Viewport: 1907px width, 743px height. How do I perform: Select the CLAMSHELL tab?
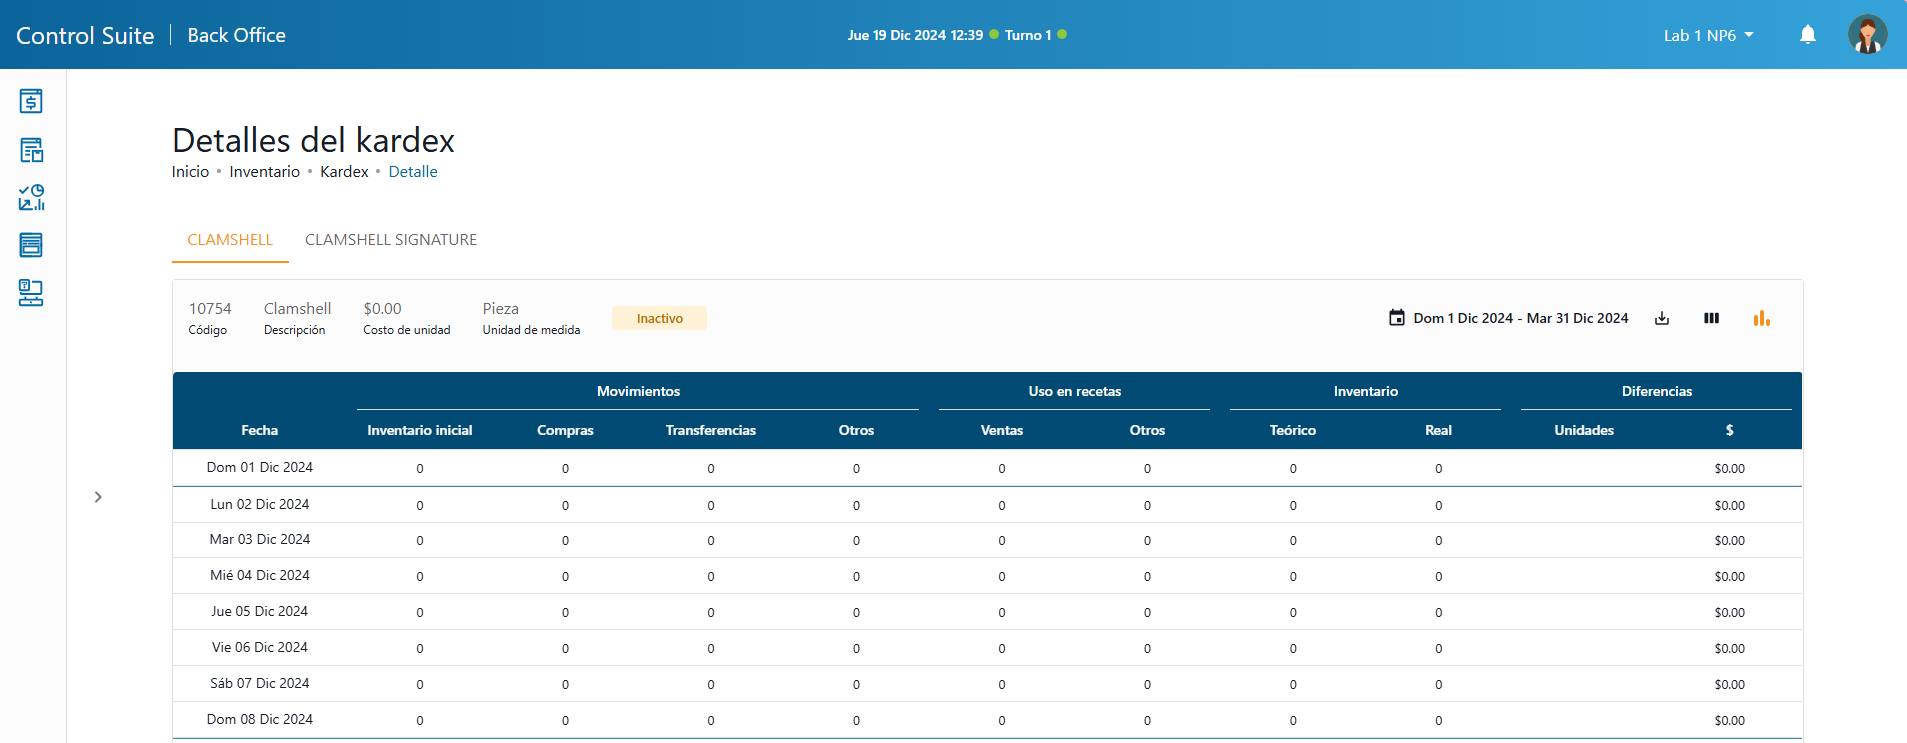[x=230, y=240]
